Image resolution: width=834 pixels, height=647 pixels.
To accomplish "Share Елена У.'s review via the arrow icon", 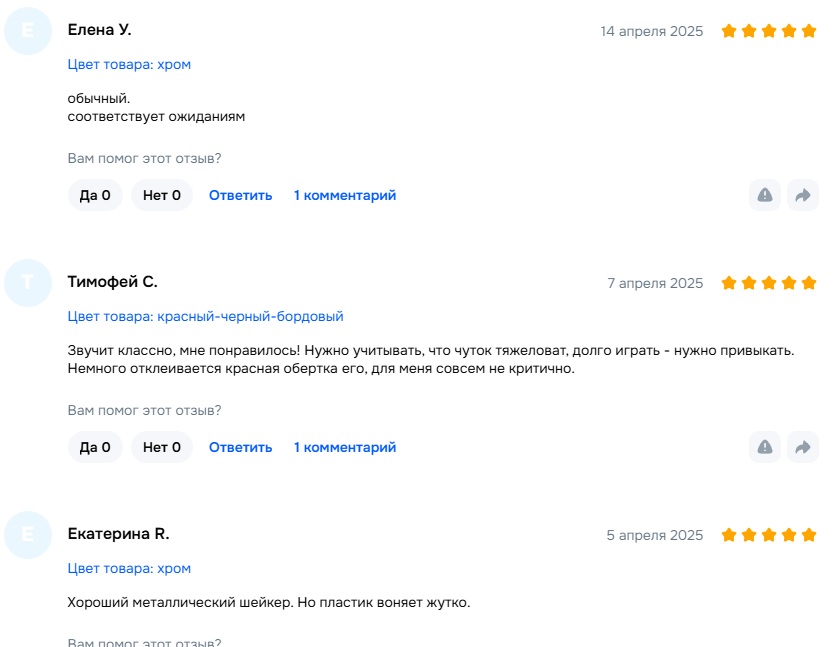I will [802, 195].
